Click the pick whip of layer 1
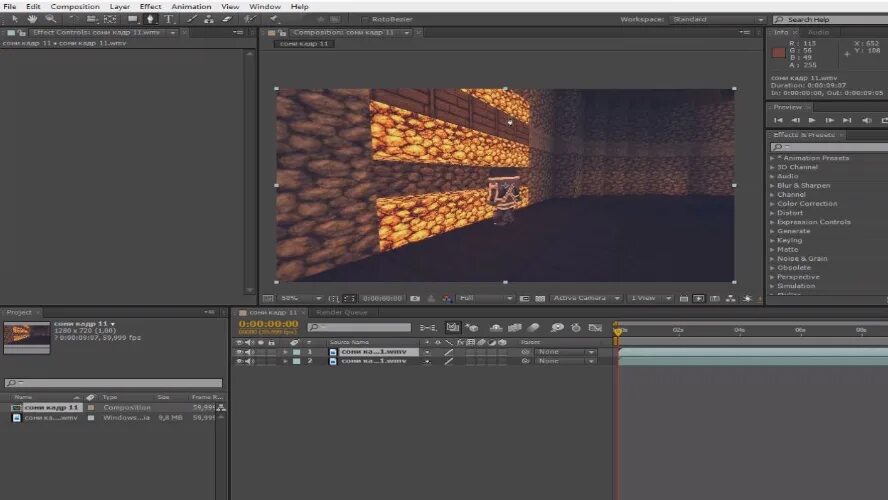This screenshot has width=888, height=500. pos(525,352)
